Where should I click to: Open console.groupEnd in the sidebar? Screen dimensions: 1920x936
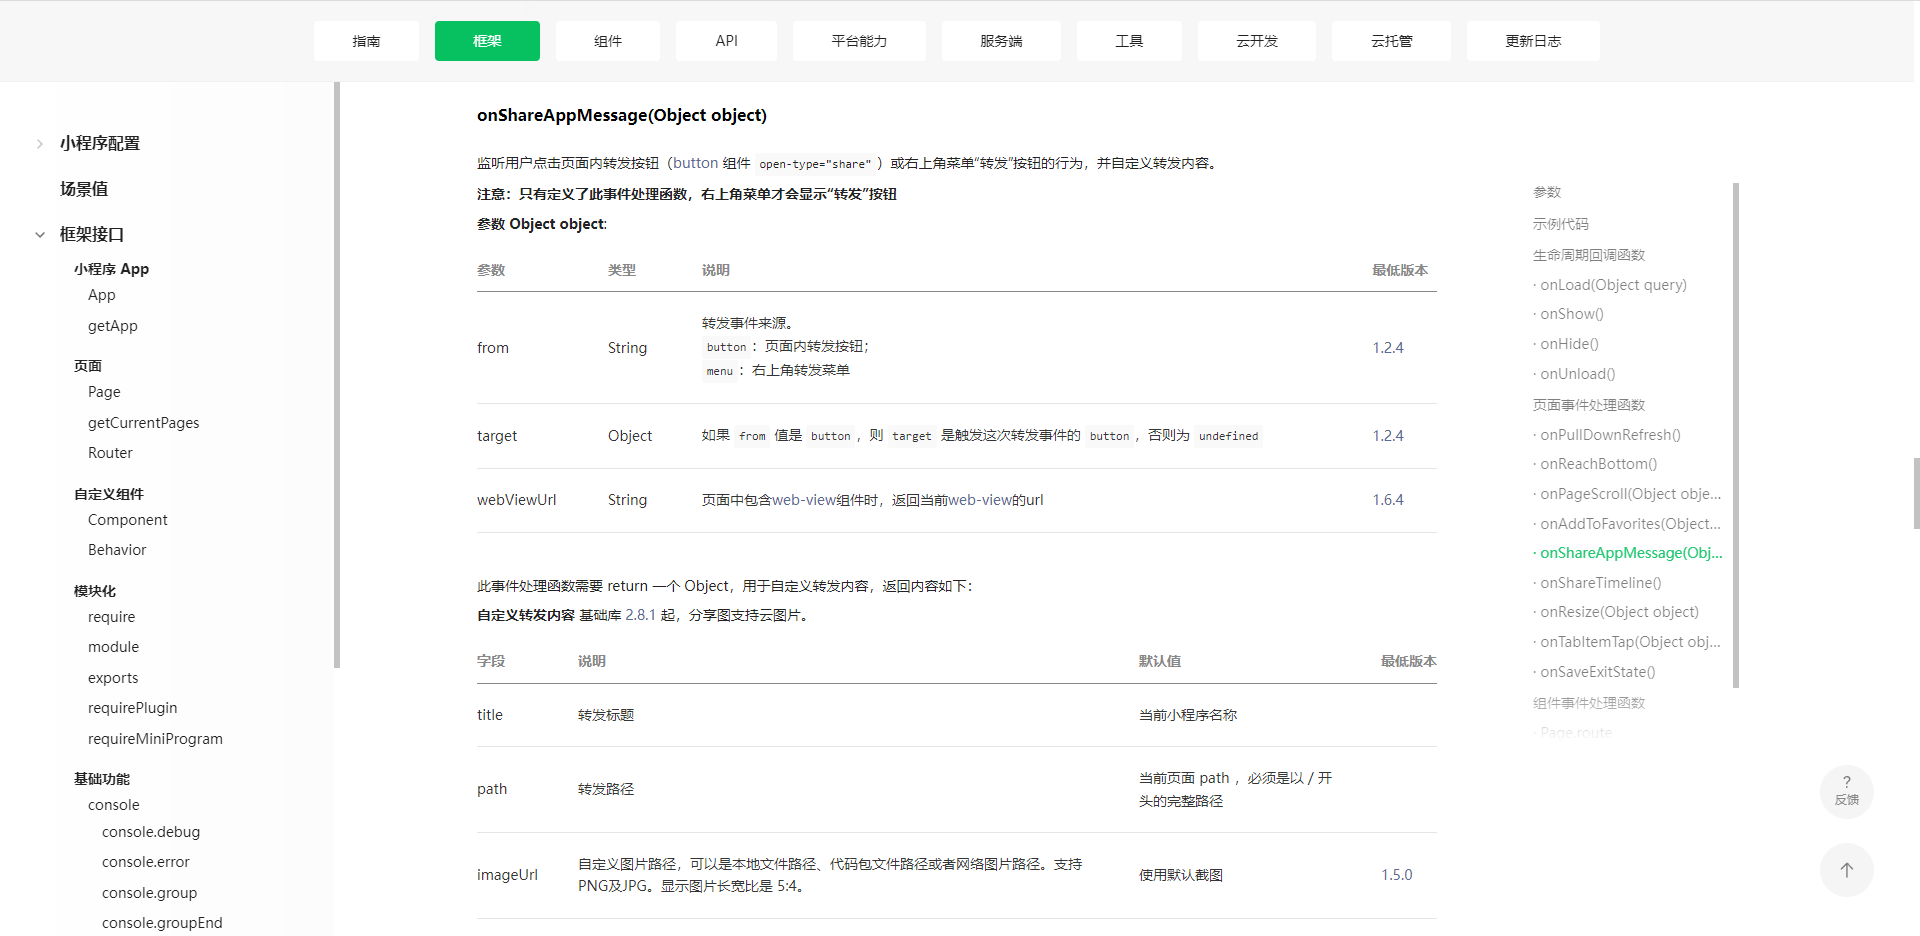coord(162,923)
